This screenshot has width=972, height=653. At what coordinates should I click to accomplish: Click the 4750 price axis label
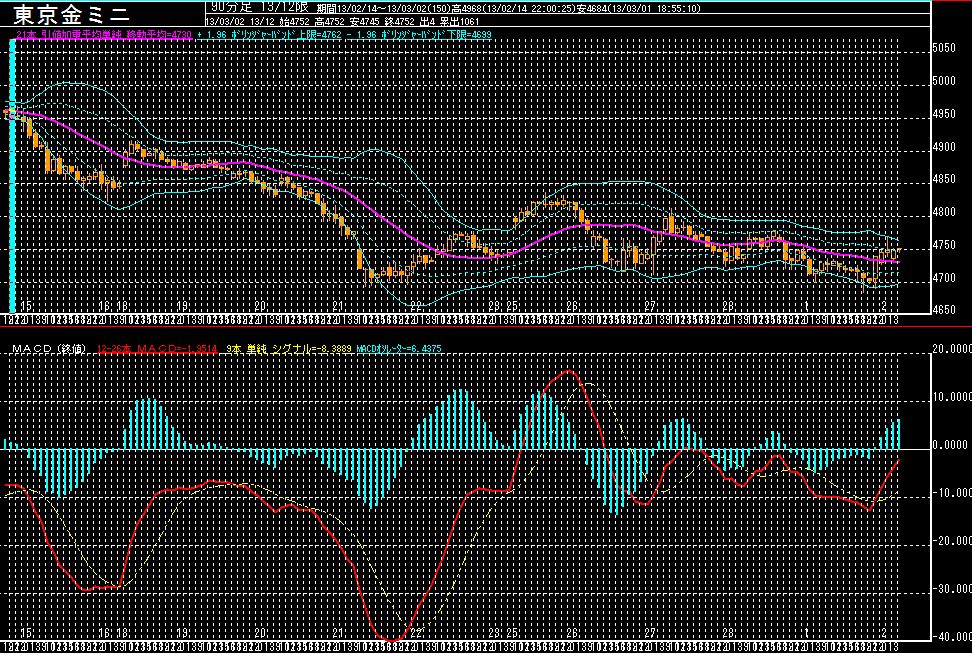(x=944, y=246)
